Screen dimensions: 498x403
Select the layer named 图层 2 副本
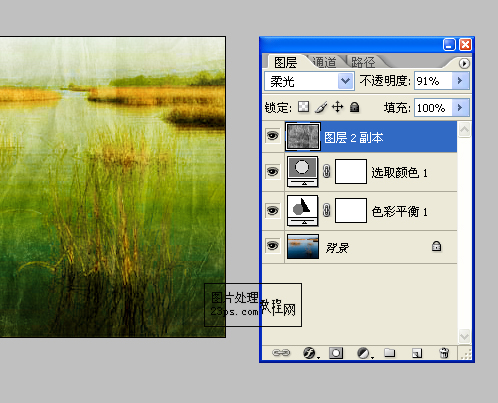354,138
